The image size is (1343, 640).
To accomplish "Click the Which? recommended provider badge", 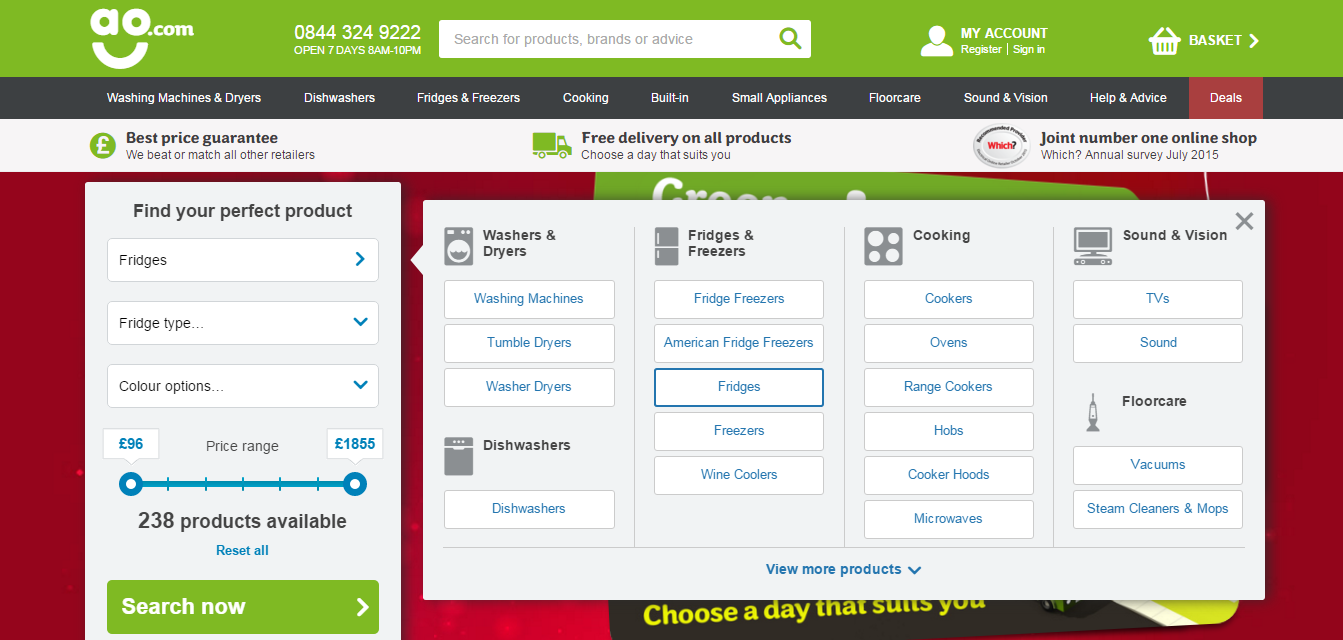I will pyautogui.click(x=1001, y=145).
